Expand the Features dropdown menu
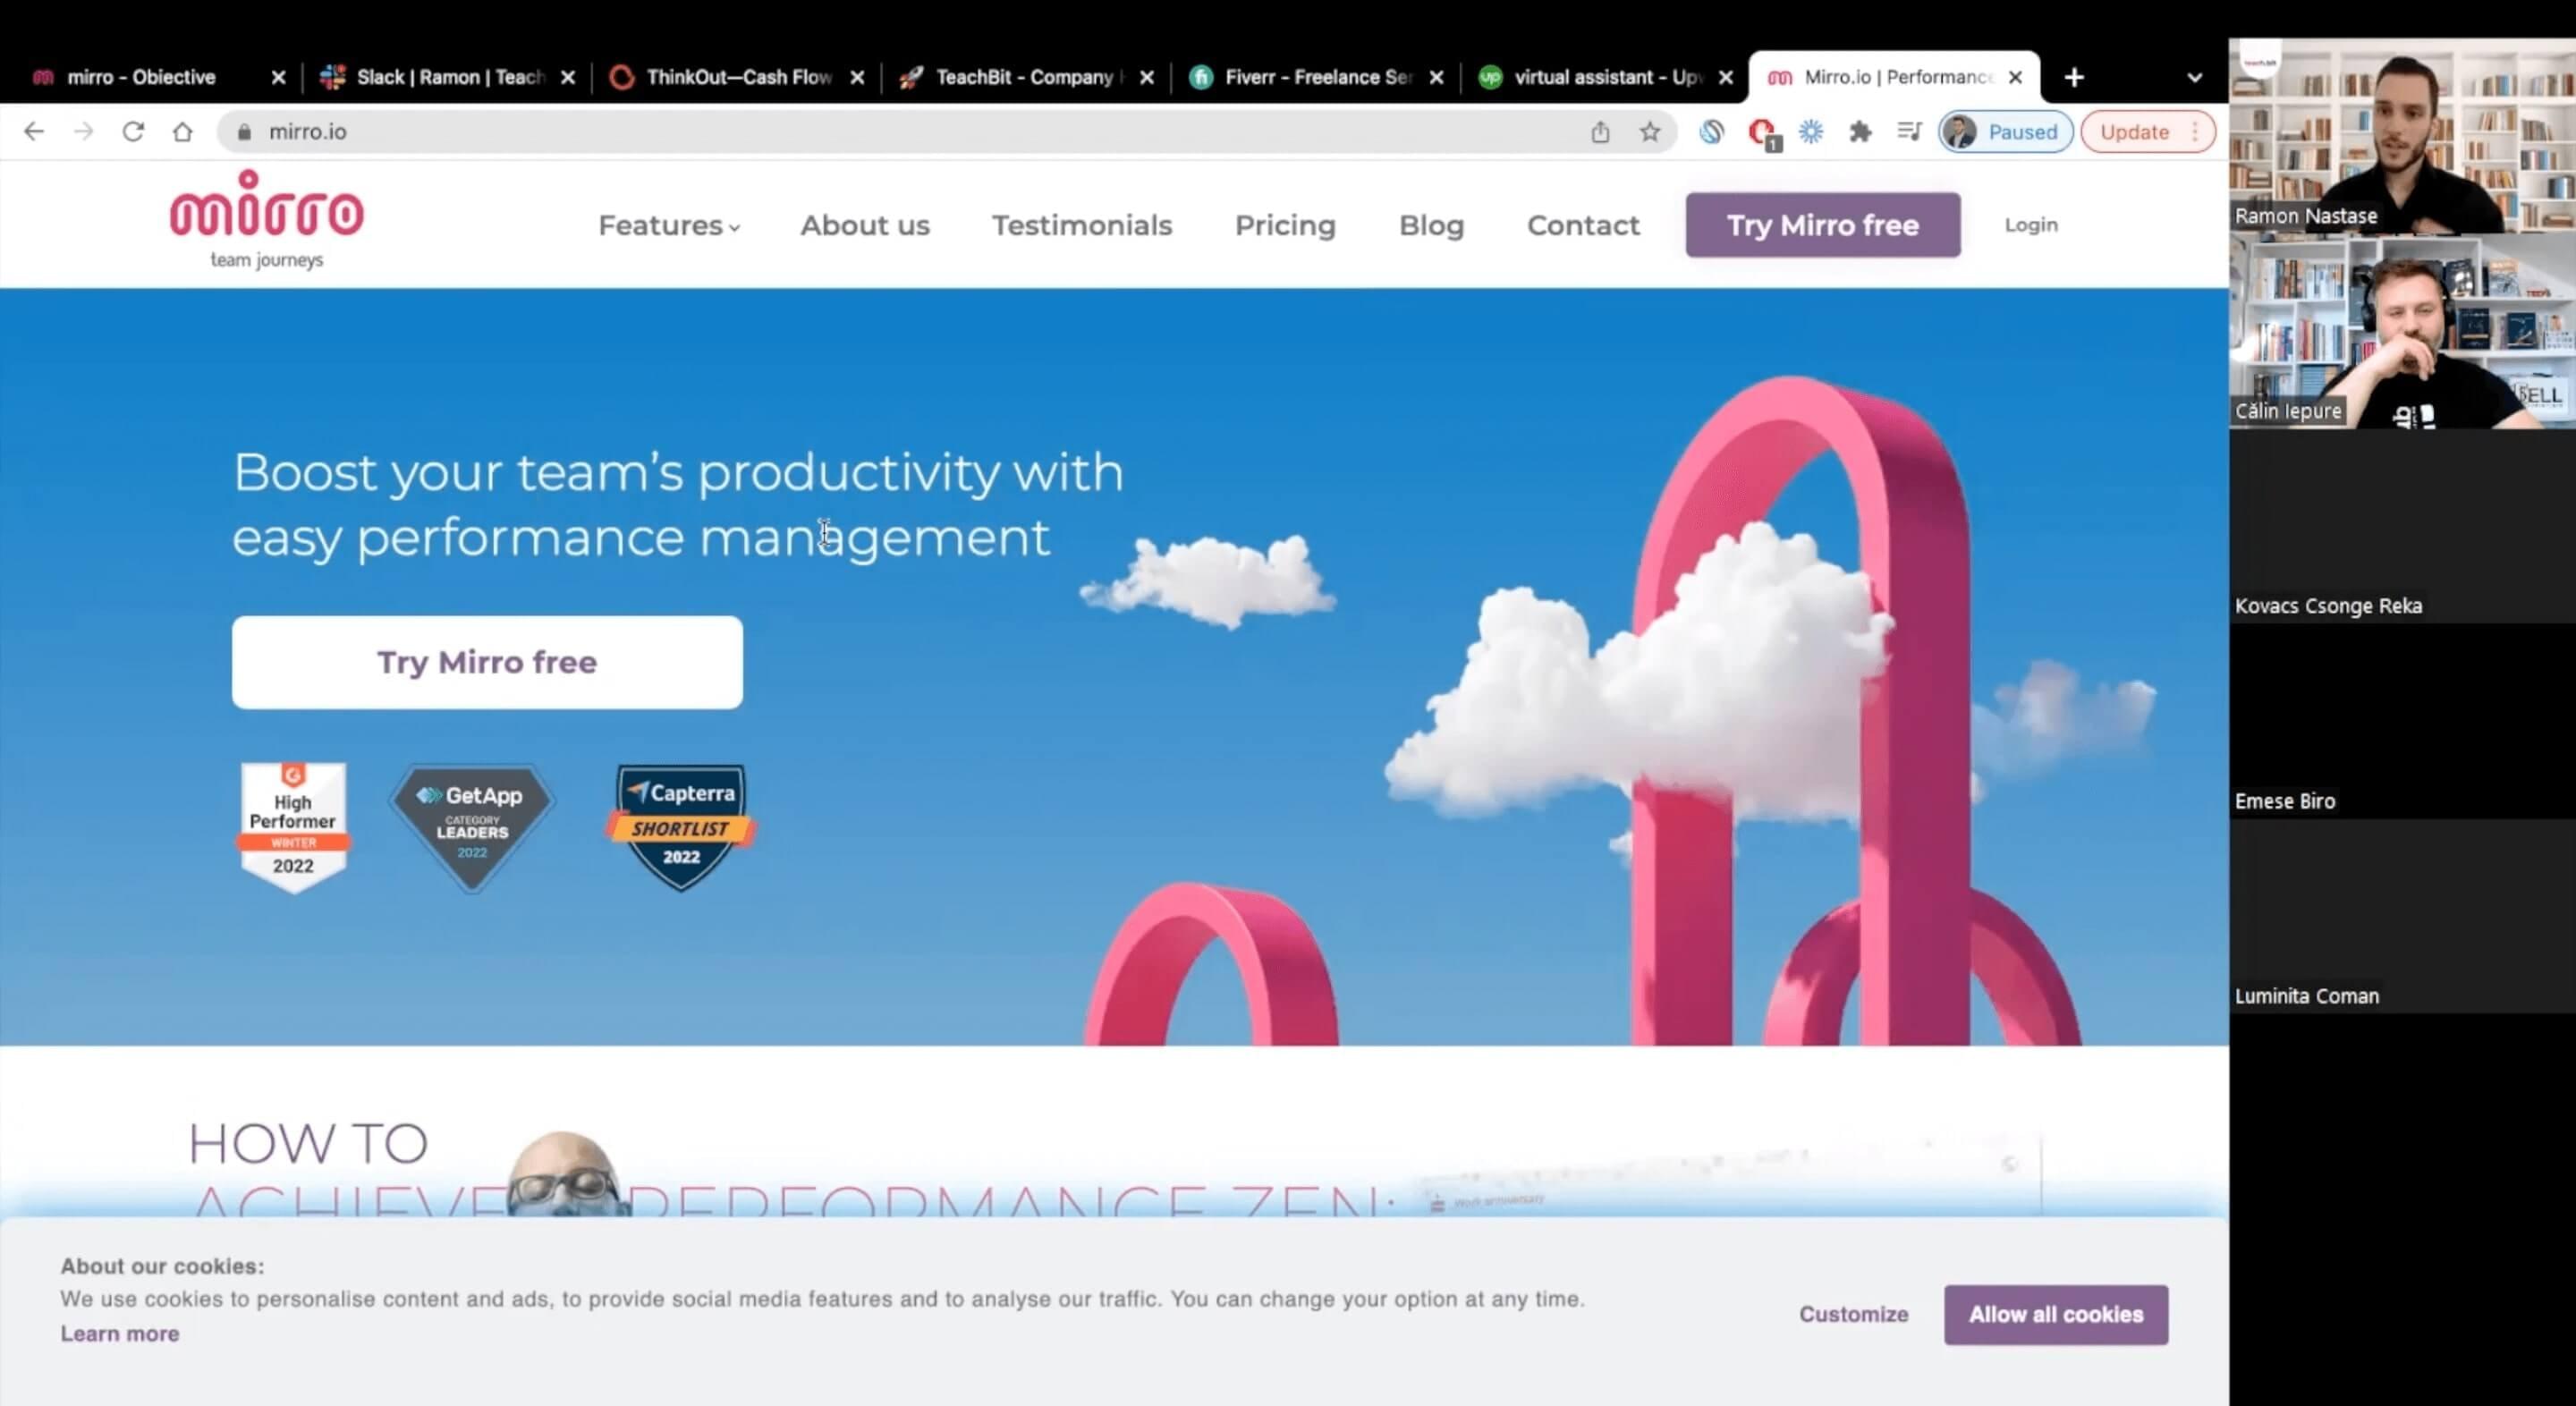 (668, 226)
